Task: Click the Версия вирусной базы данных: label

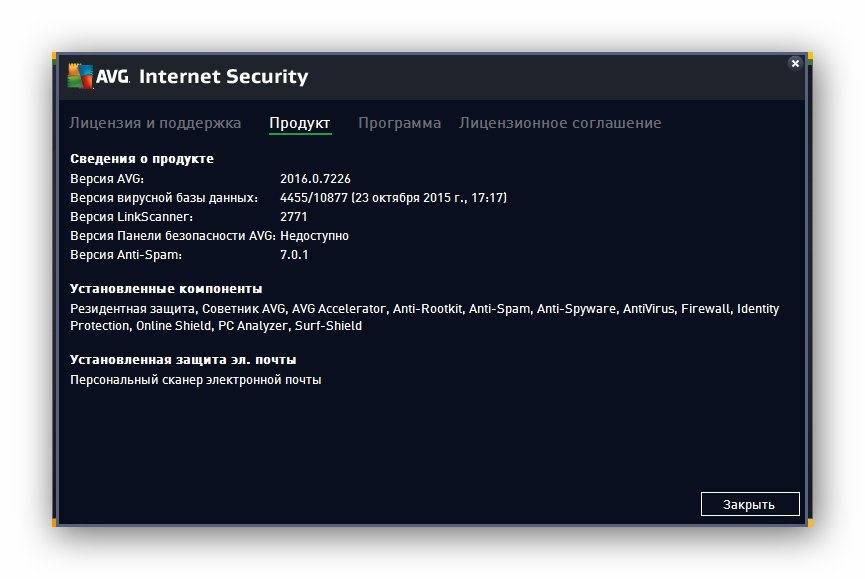Action: click(164, 197)
